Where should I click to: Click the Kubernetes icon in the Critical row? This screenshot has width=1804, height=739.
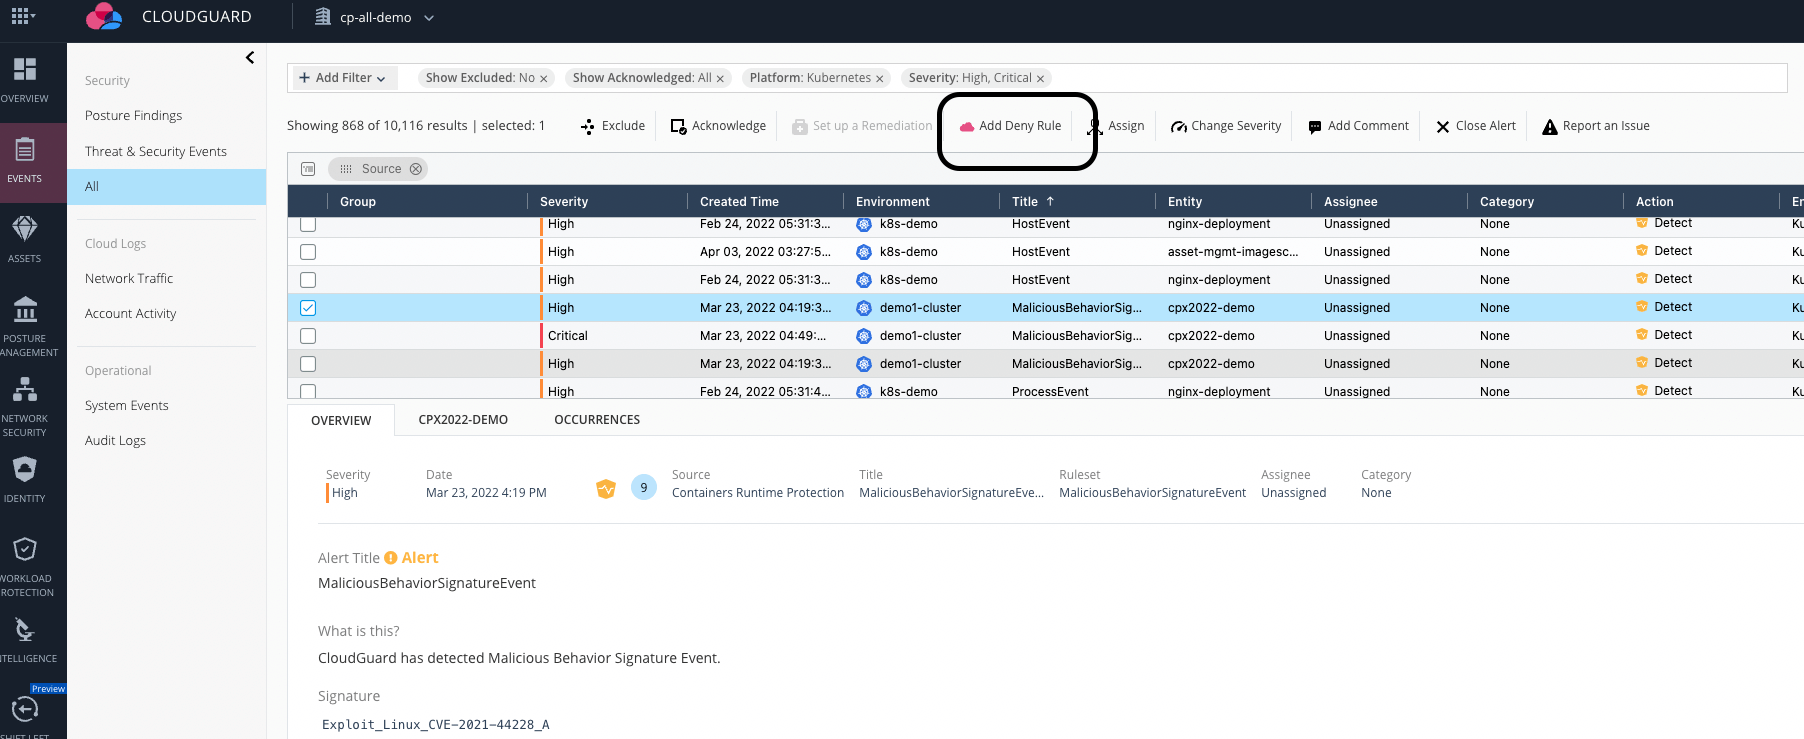click(864, 336)
